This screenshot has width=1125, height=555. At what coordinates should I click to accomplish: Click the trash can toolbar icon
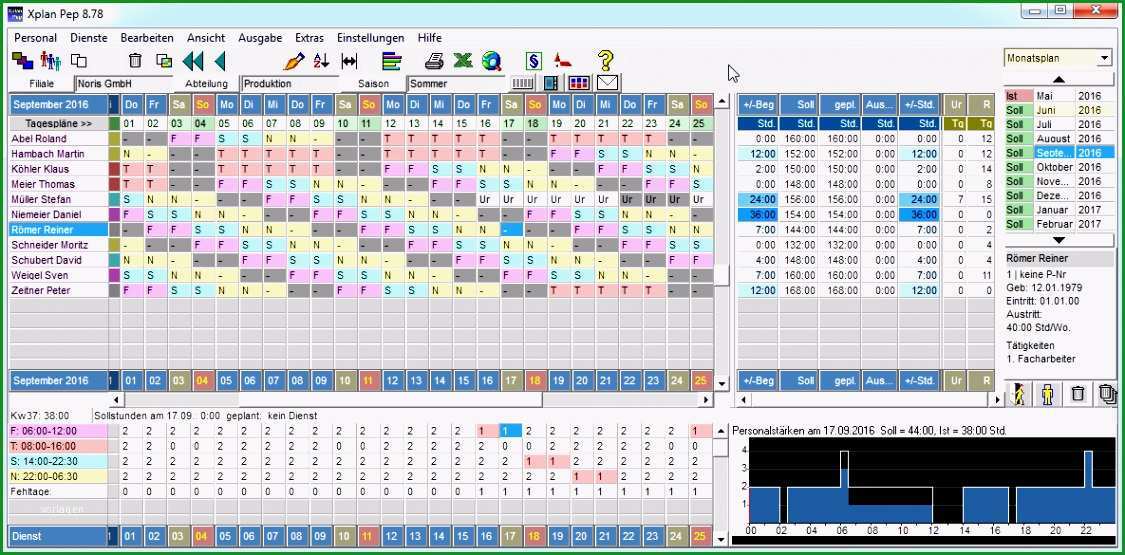pyautogui.click(x=135, y=61)
